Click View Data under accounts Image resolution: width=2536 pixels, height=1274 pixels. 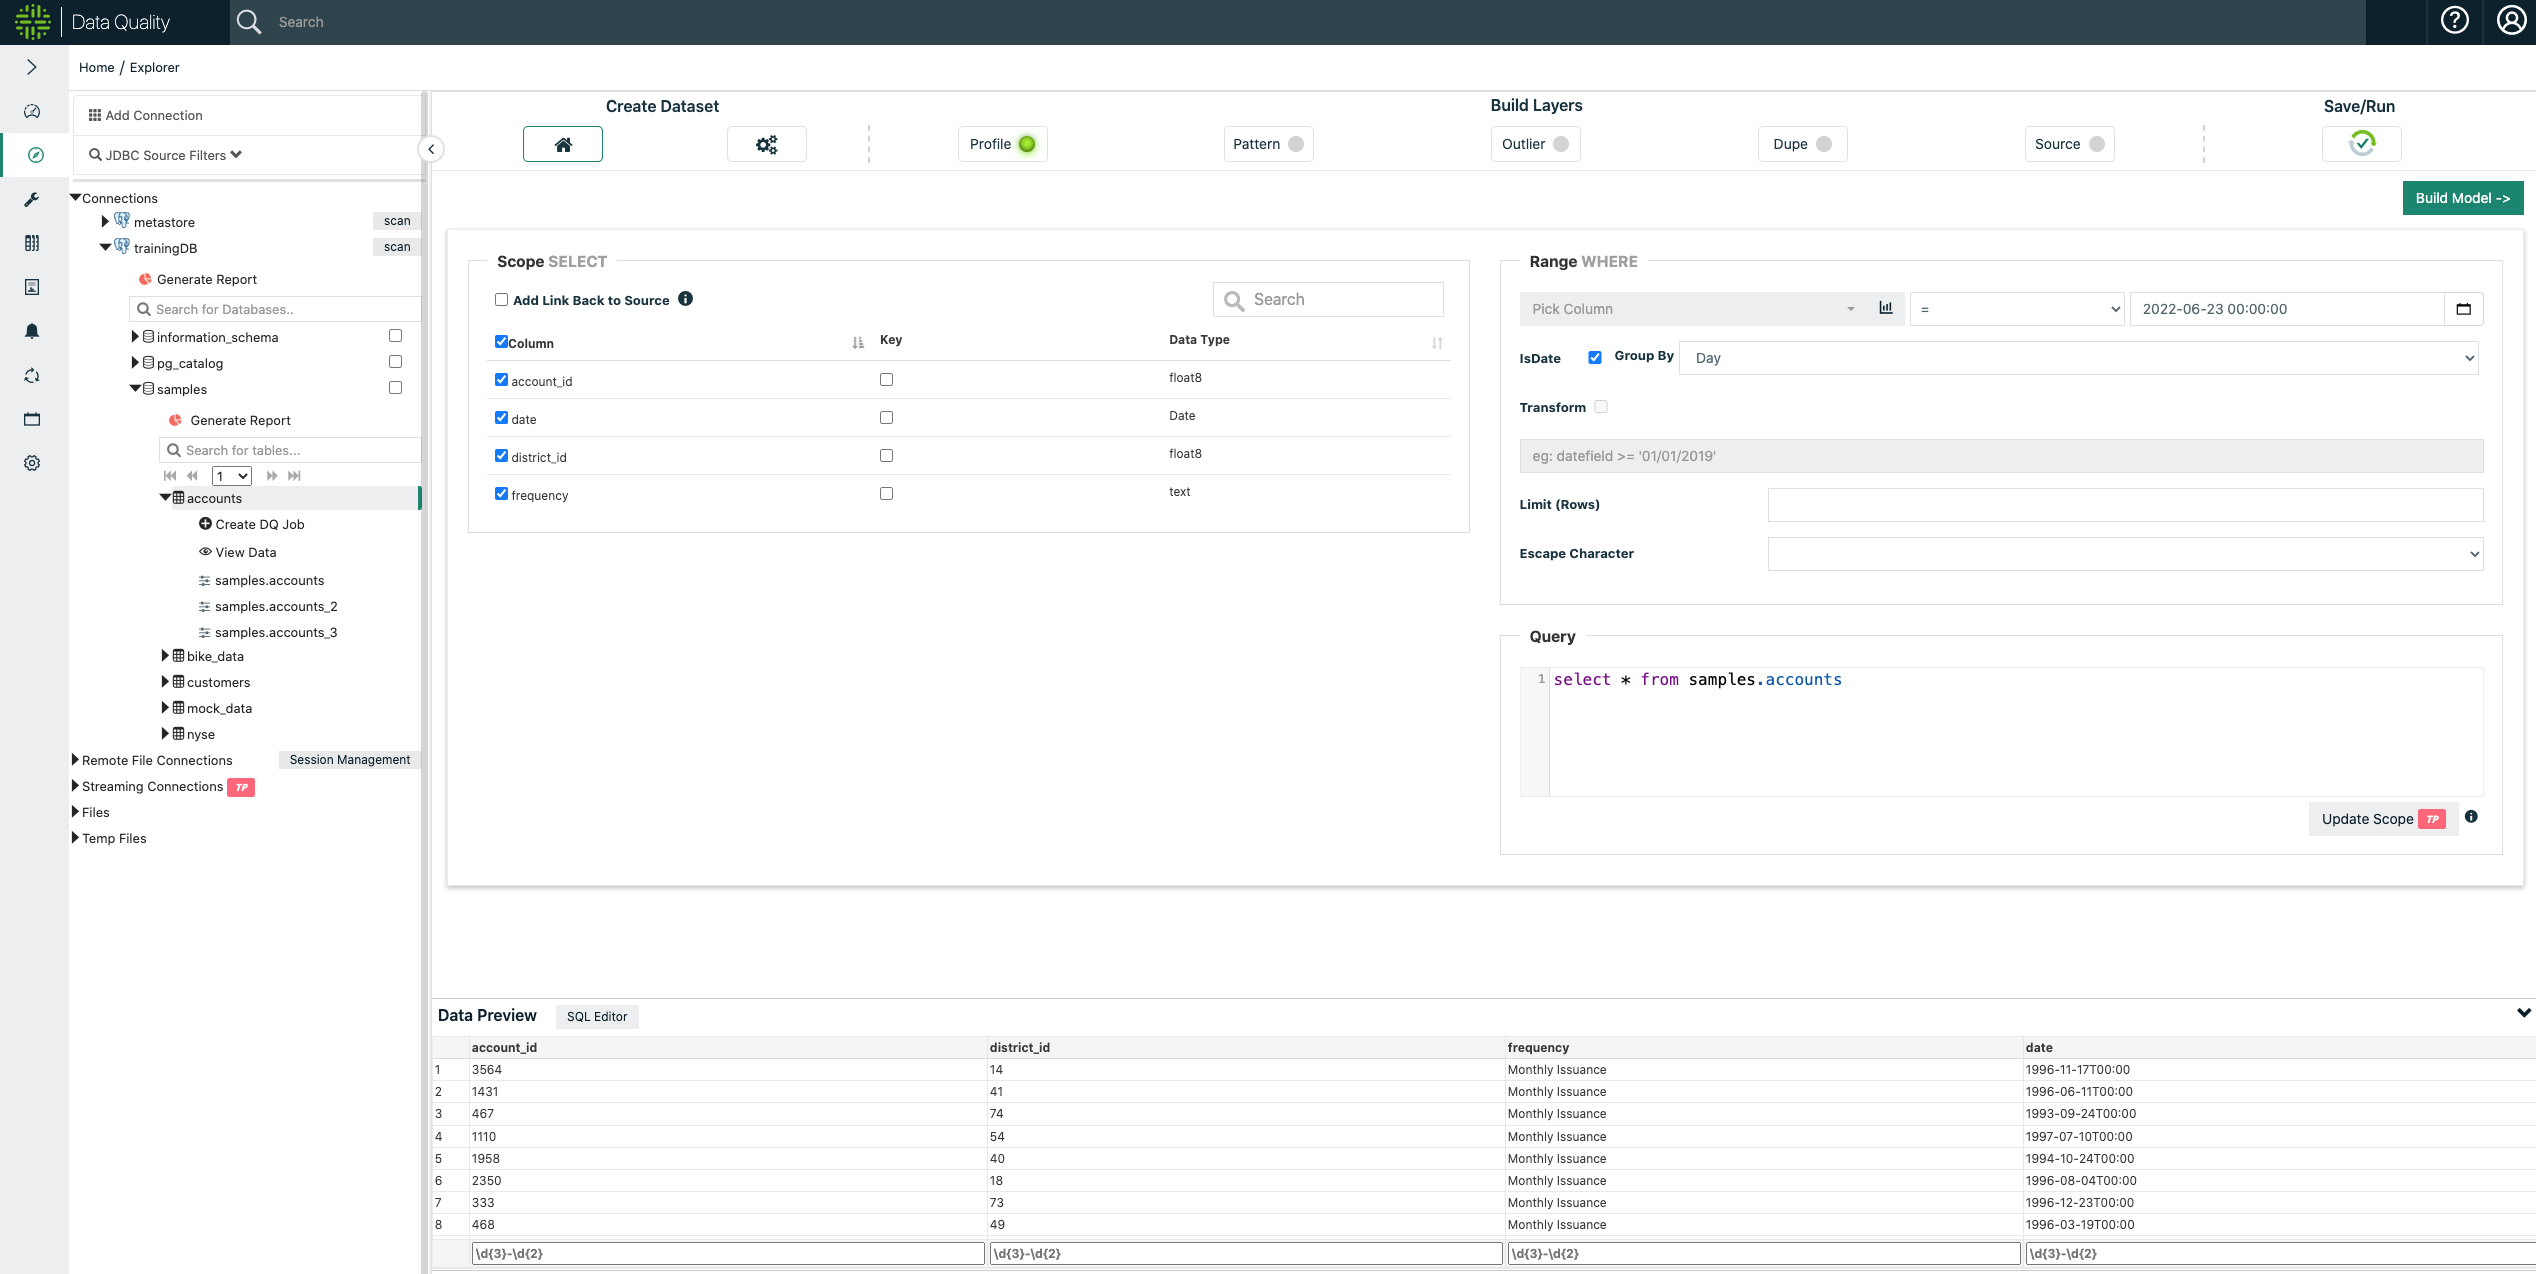(238, 552)
